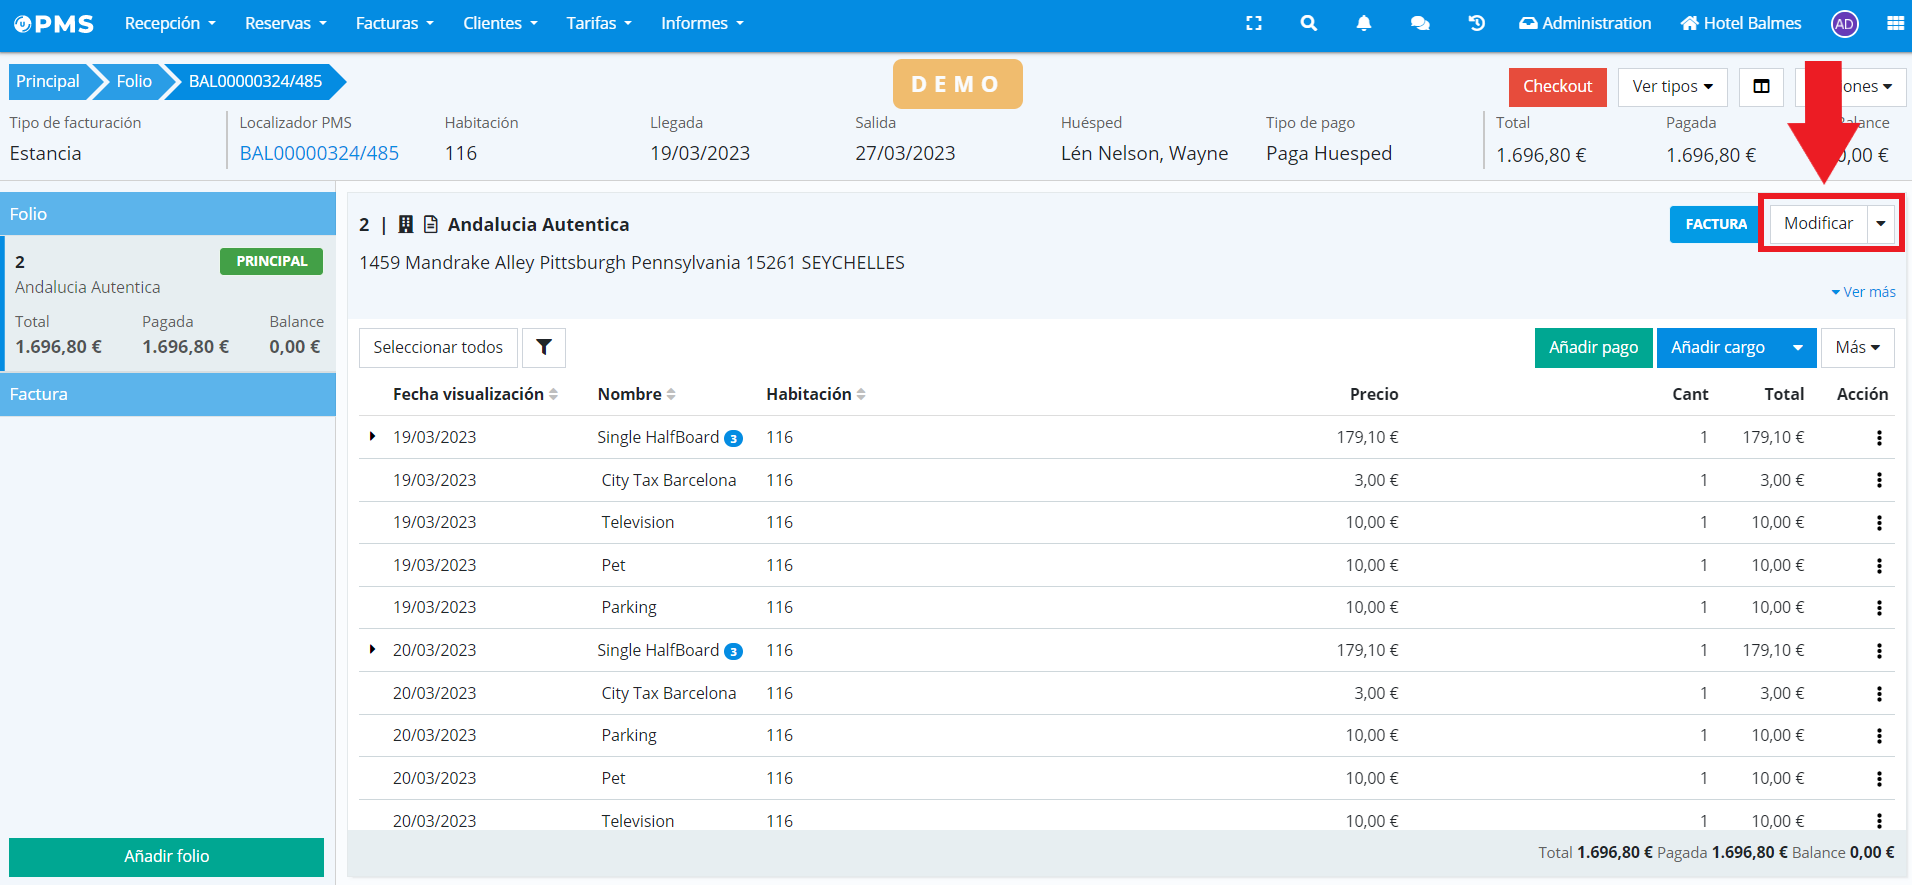Open the Reservas menu

point(285,23)
